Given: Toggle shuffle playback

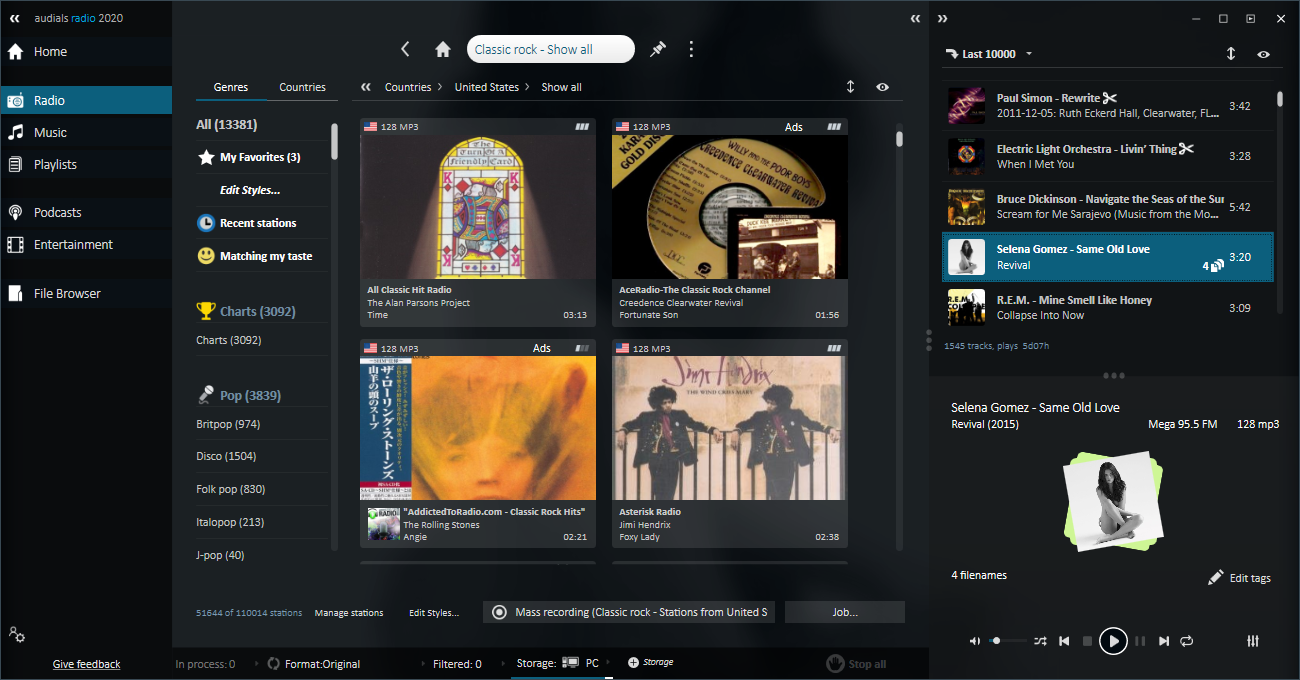Looking at the screenshot, I should pyautogui.click(x=1040, y=641).
